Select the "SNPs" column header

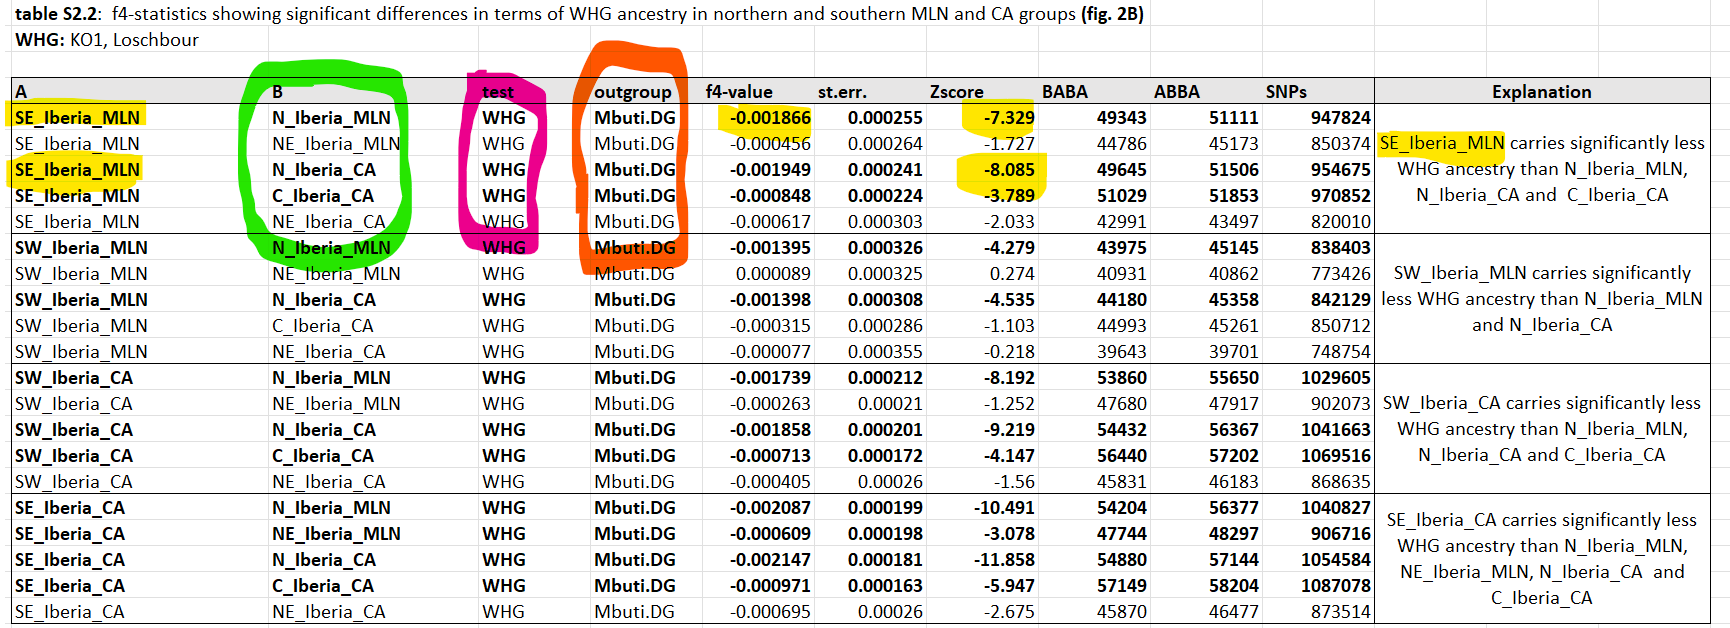(x=1286, y=92)
